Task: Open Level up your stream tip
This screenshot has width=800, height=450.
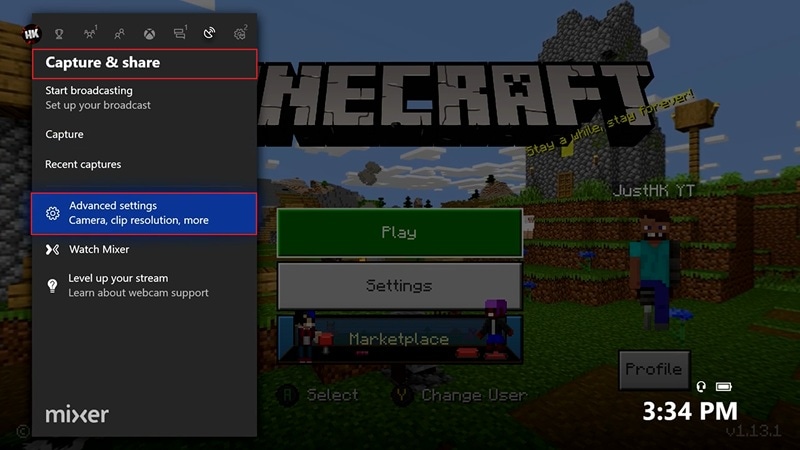Action: coord(144,285)
